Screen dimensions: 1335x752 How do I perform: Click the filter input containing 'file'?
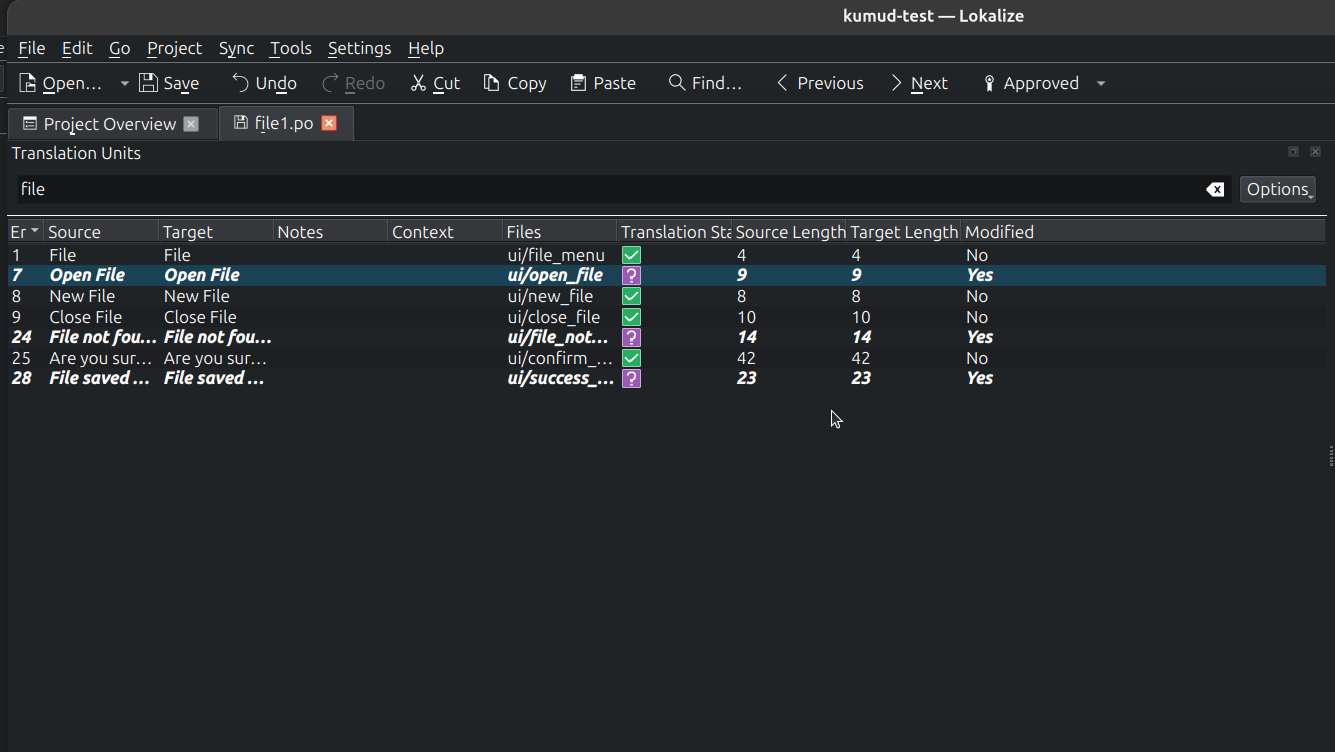(600, 189)
